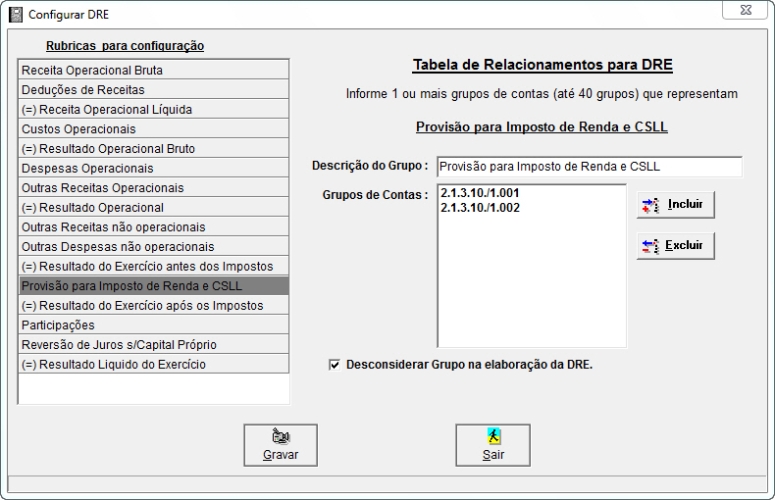Click the Sair exit button
This screenshot has width=775, height=500.
tap(493, 445)
